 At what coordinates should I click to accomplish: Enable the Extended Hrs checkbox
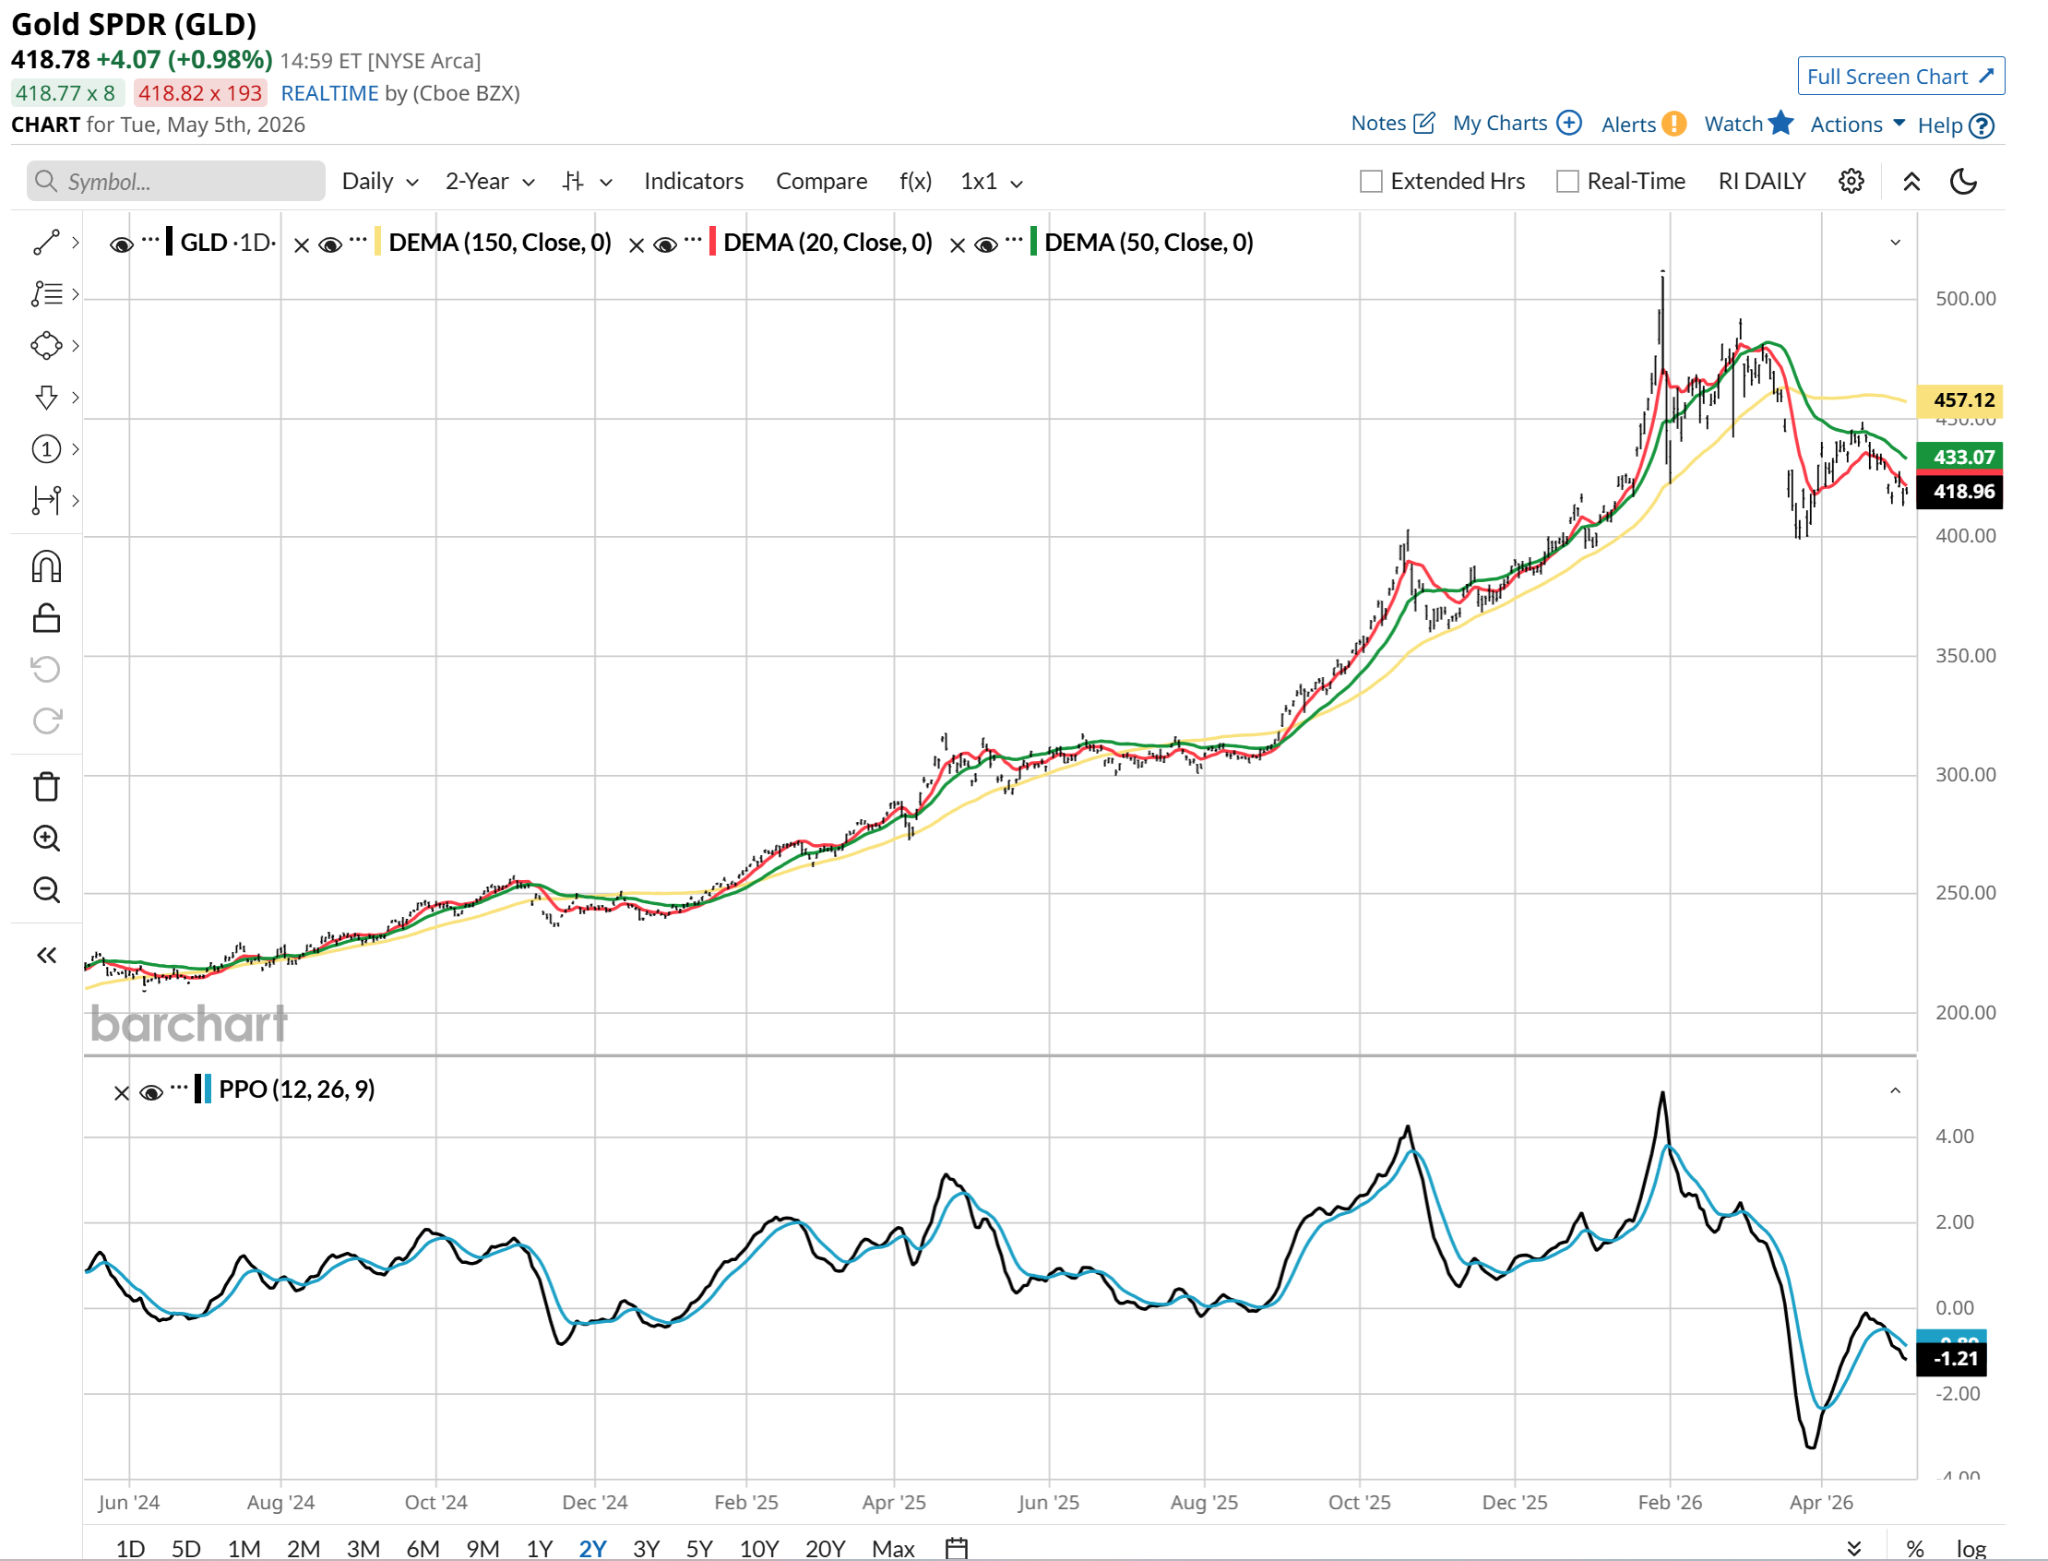(1371, 181)
